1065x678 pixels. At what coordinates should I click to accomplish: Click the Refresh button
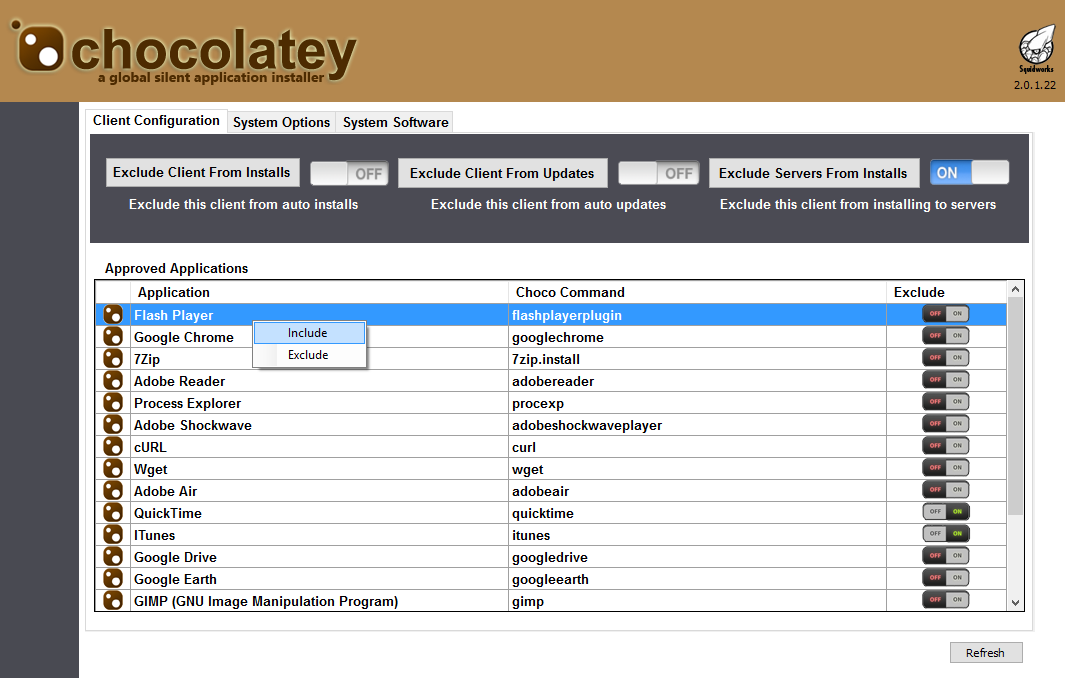click(x=986, y=653)
